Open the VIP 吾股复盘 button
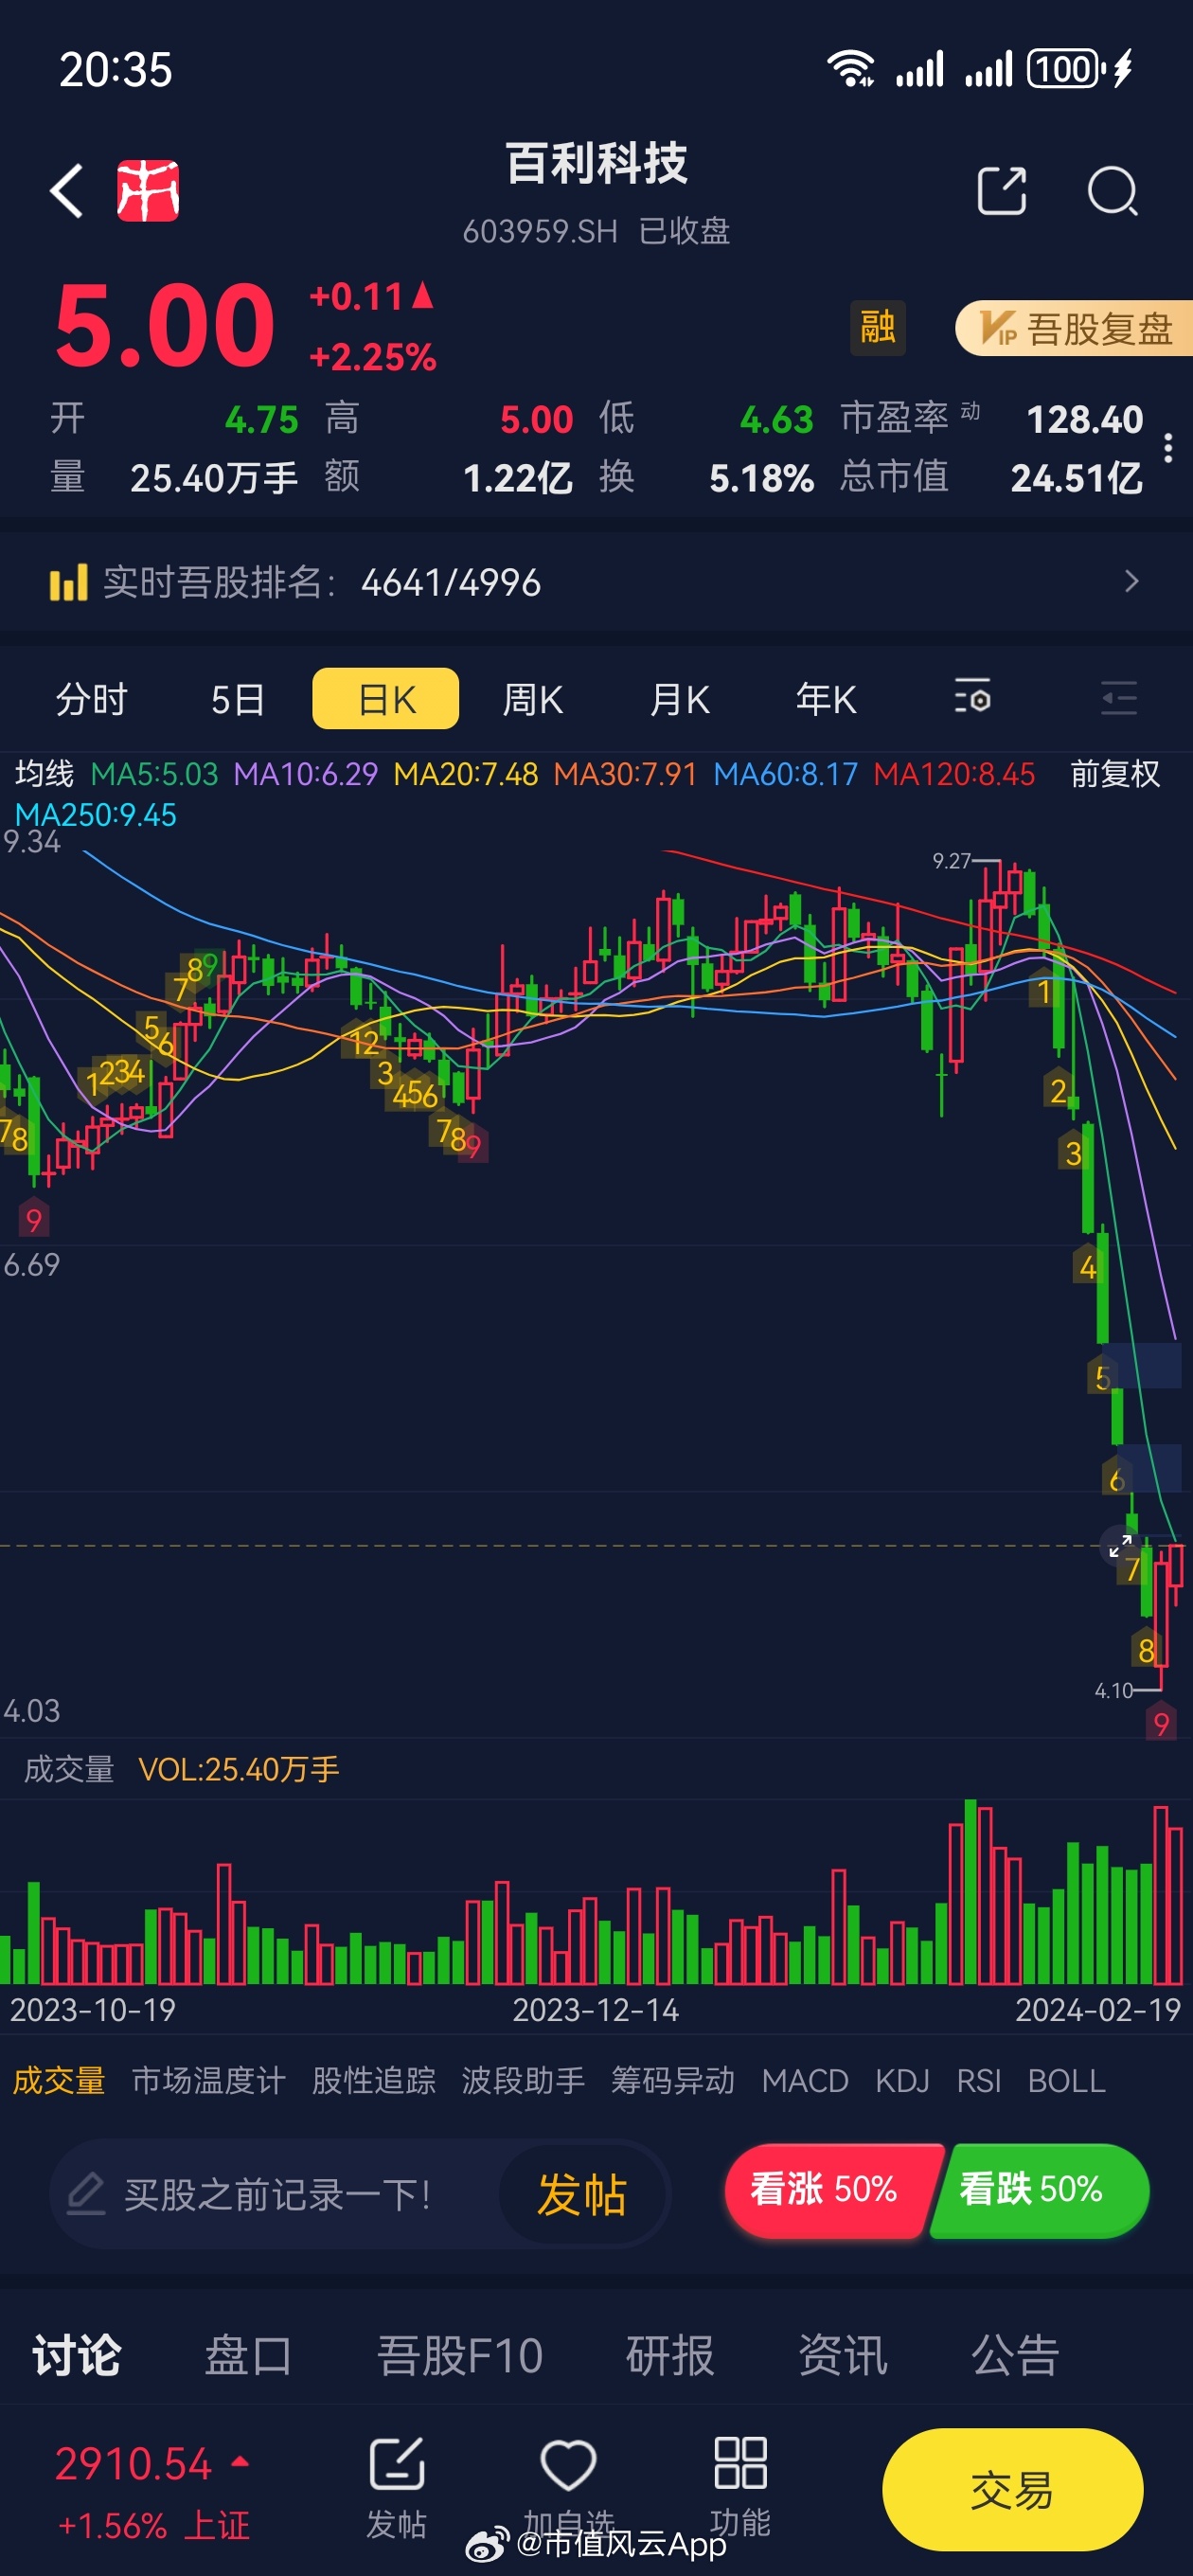This screenshot has width=1193, height=2576. pos(1075,328)
